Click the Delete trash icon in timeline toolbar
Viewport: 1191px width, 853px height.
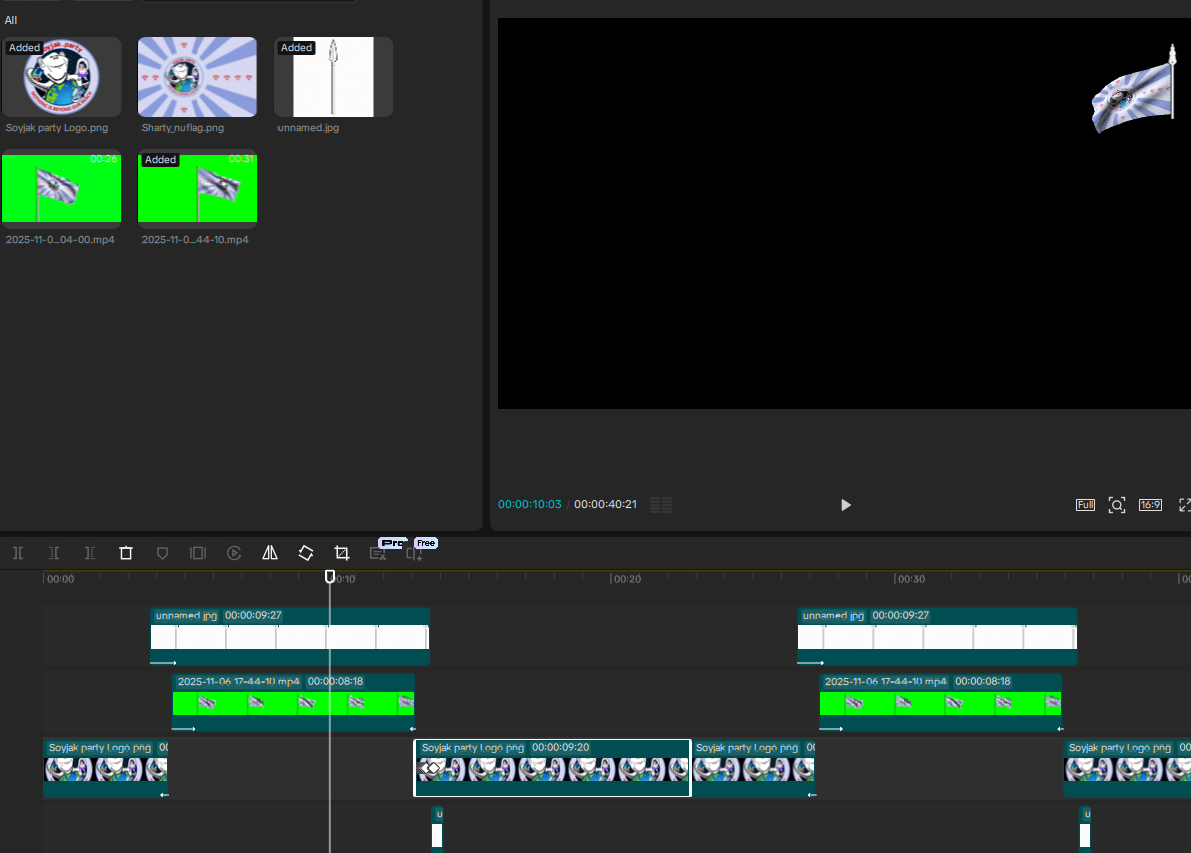point(126,553)
